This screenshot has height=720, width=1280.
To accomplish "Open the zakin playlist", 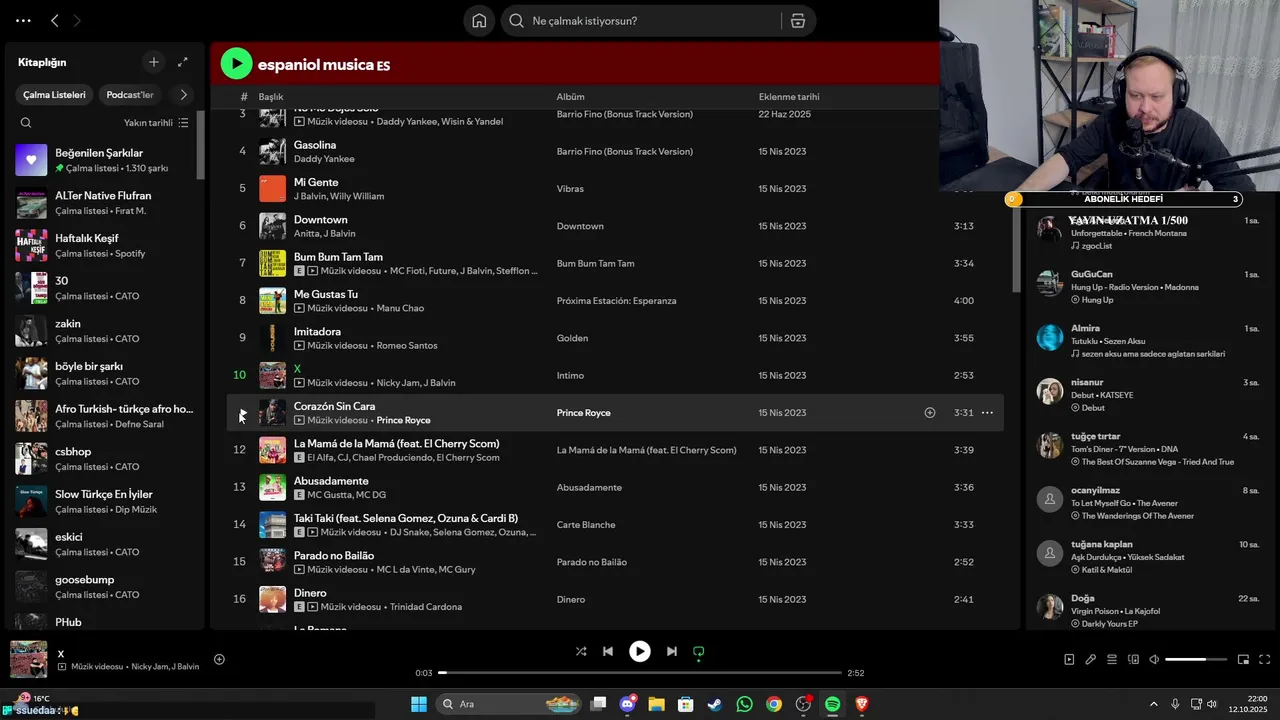I will pos(104,331).
